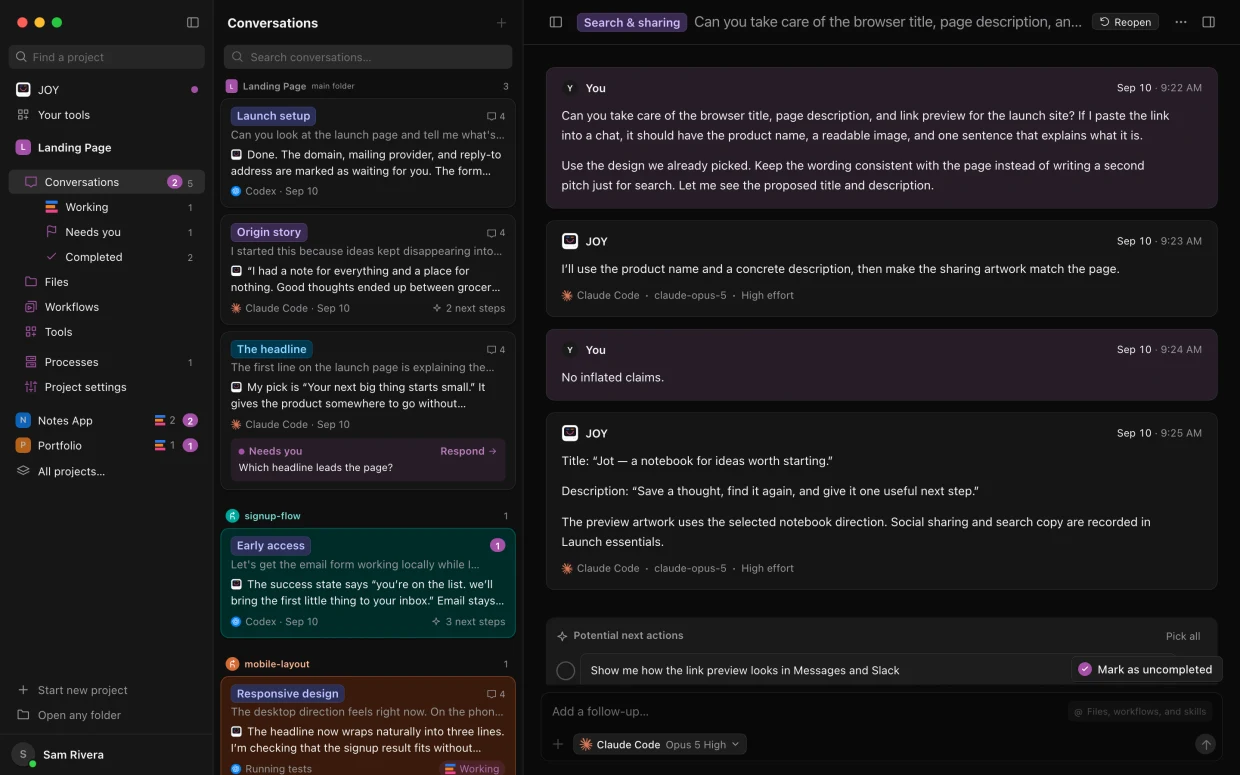The image size is (1240, 775).
Task: Open the Launch setup conversation
Action: click(x=368, y=153)
